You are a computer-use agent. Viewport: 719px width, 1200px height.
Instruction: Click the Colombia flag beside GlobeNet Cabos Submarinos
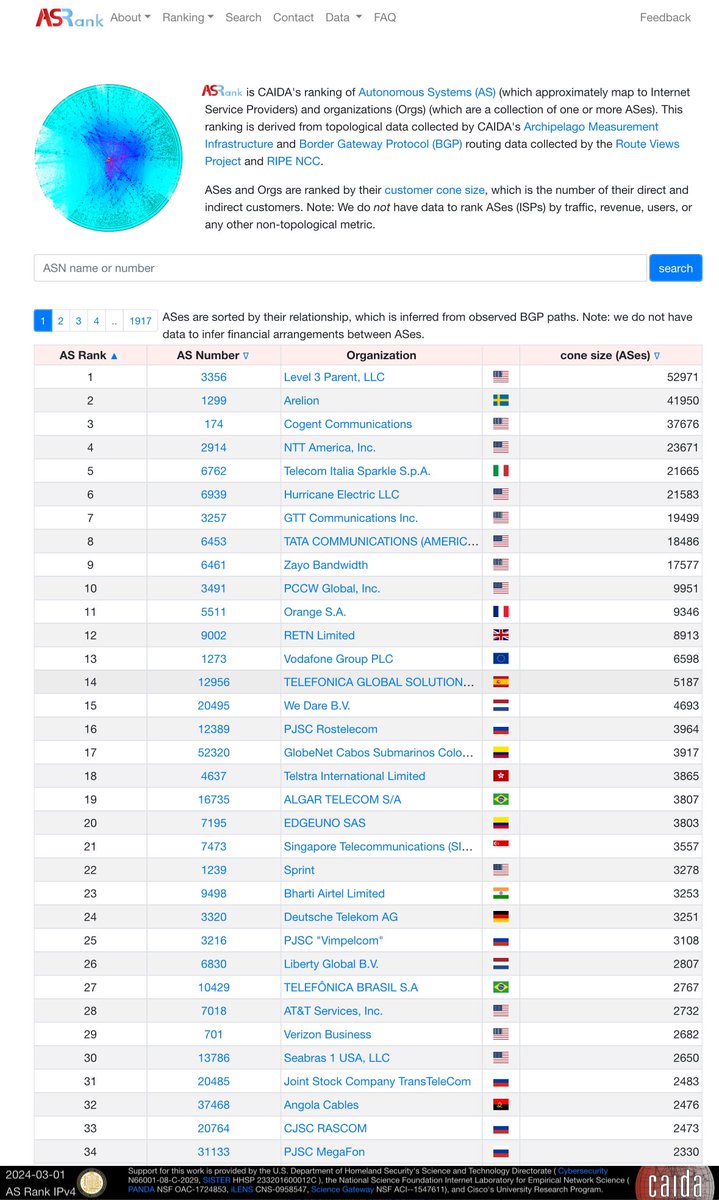[x=501, y=753]
